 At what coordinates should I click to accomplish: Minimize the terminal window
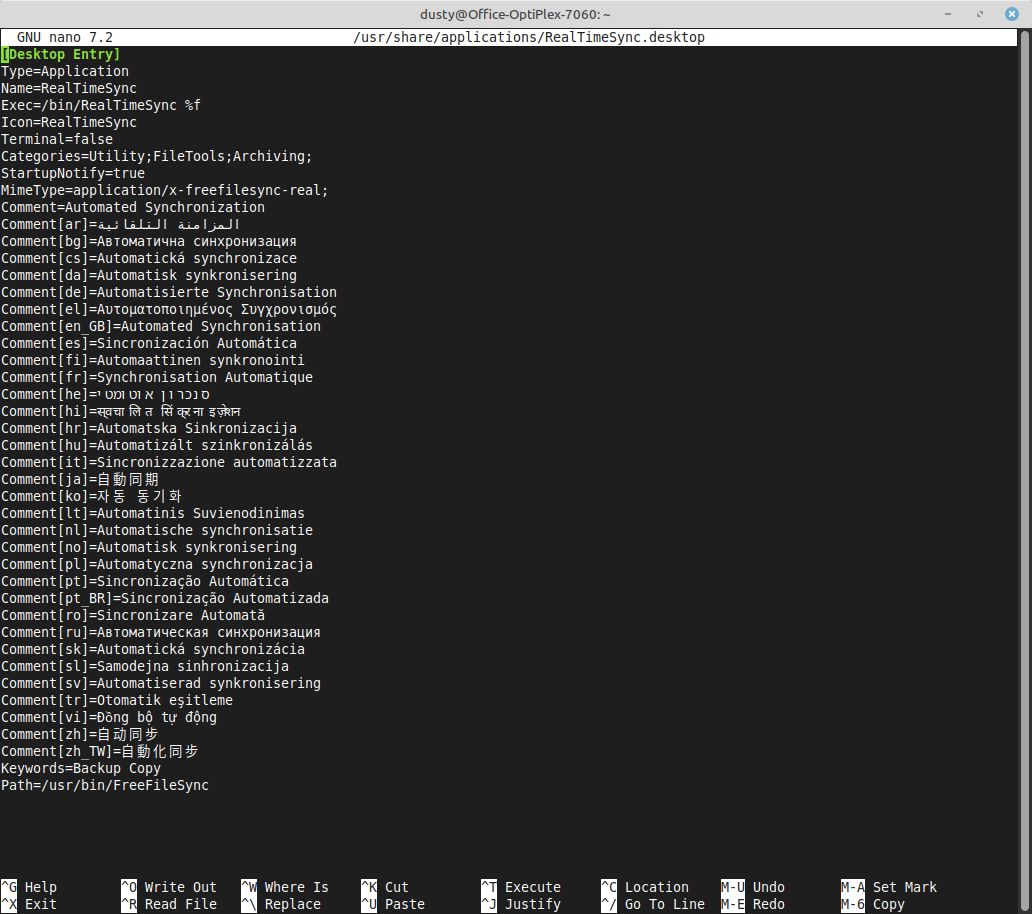[x=948, y=14]
